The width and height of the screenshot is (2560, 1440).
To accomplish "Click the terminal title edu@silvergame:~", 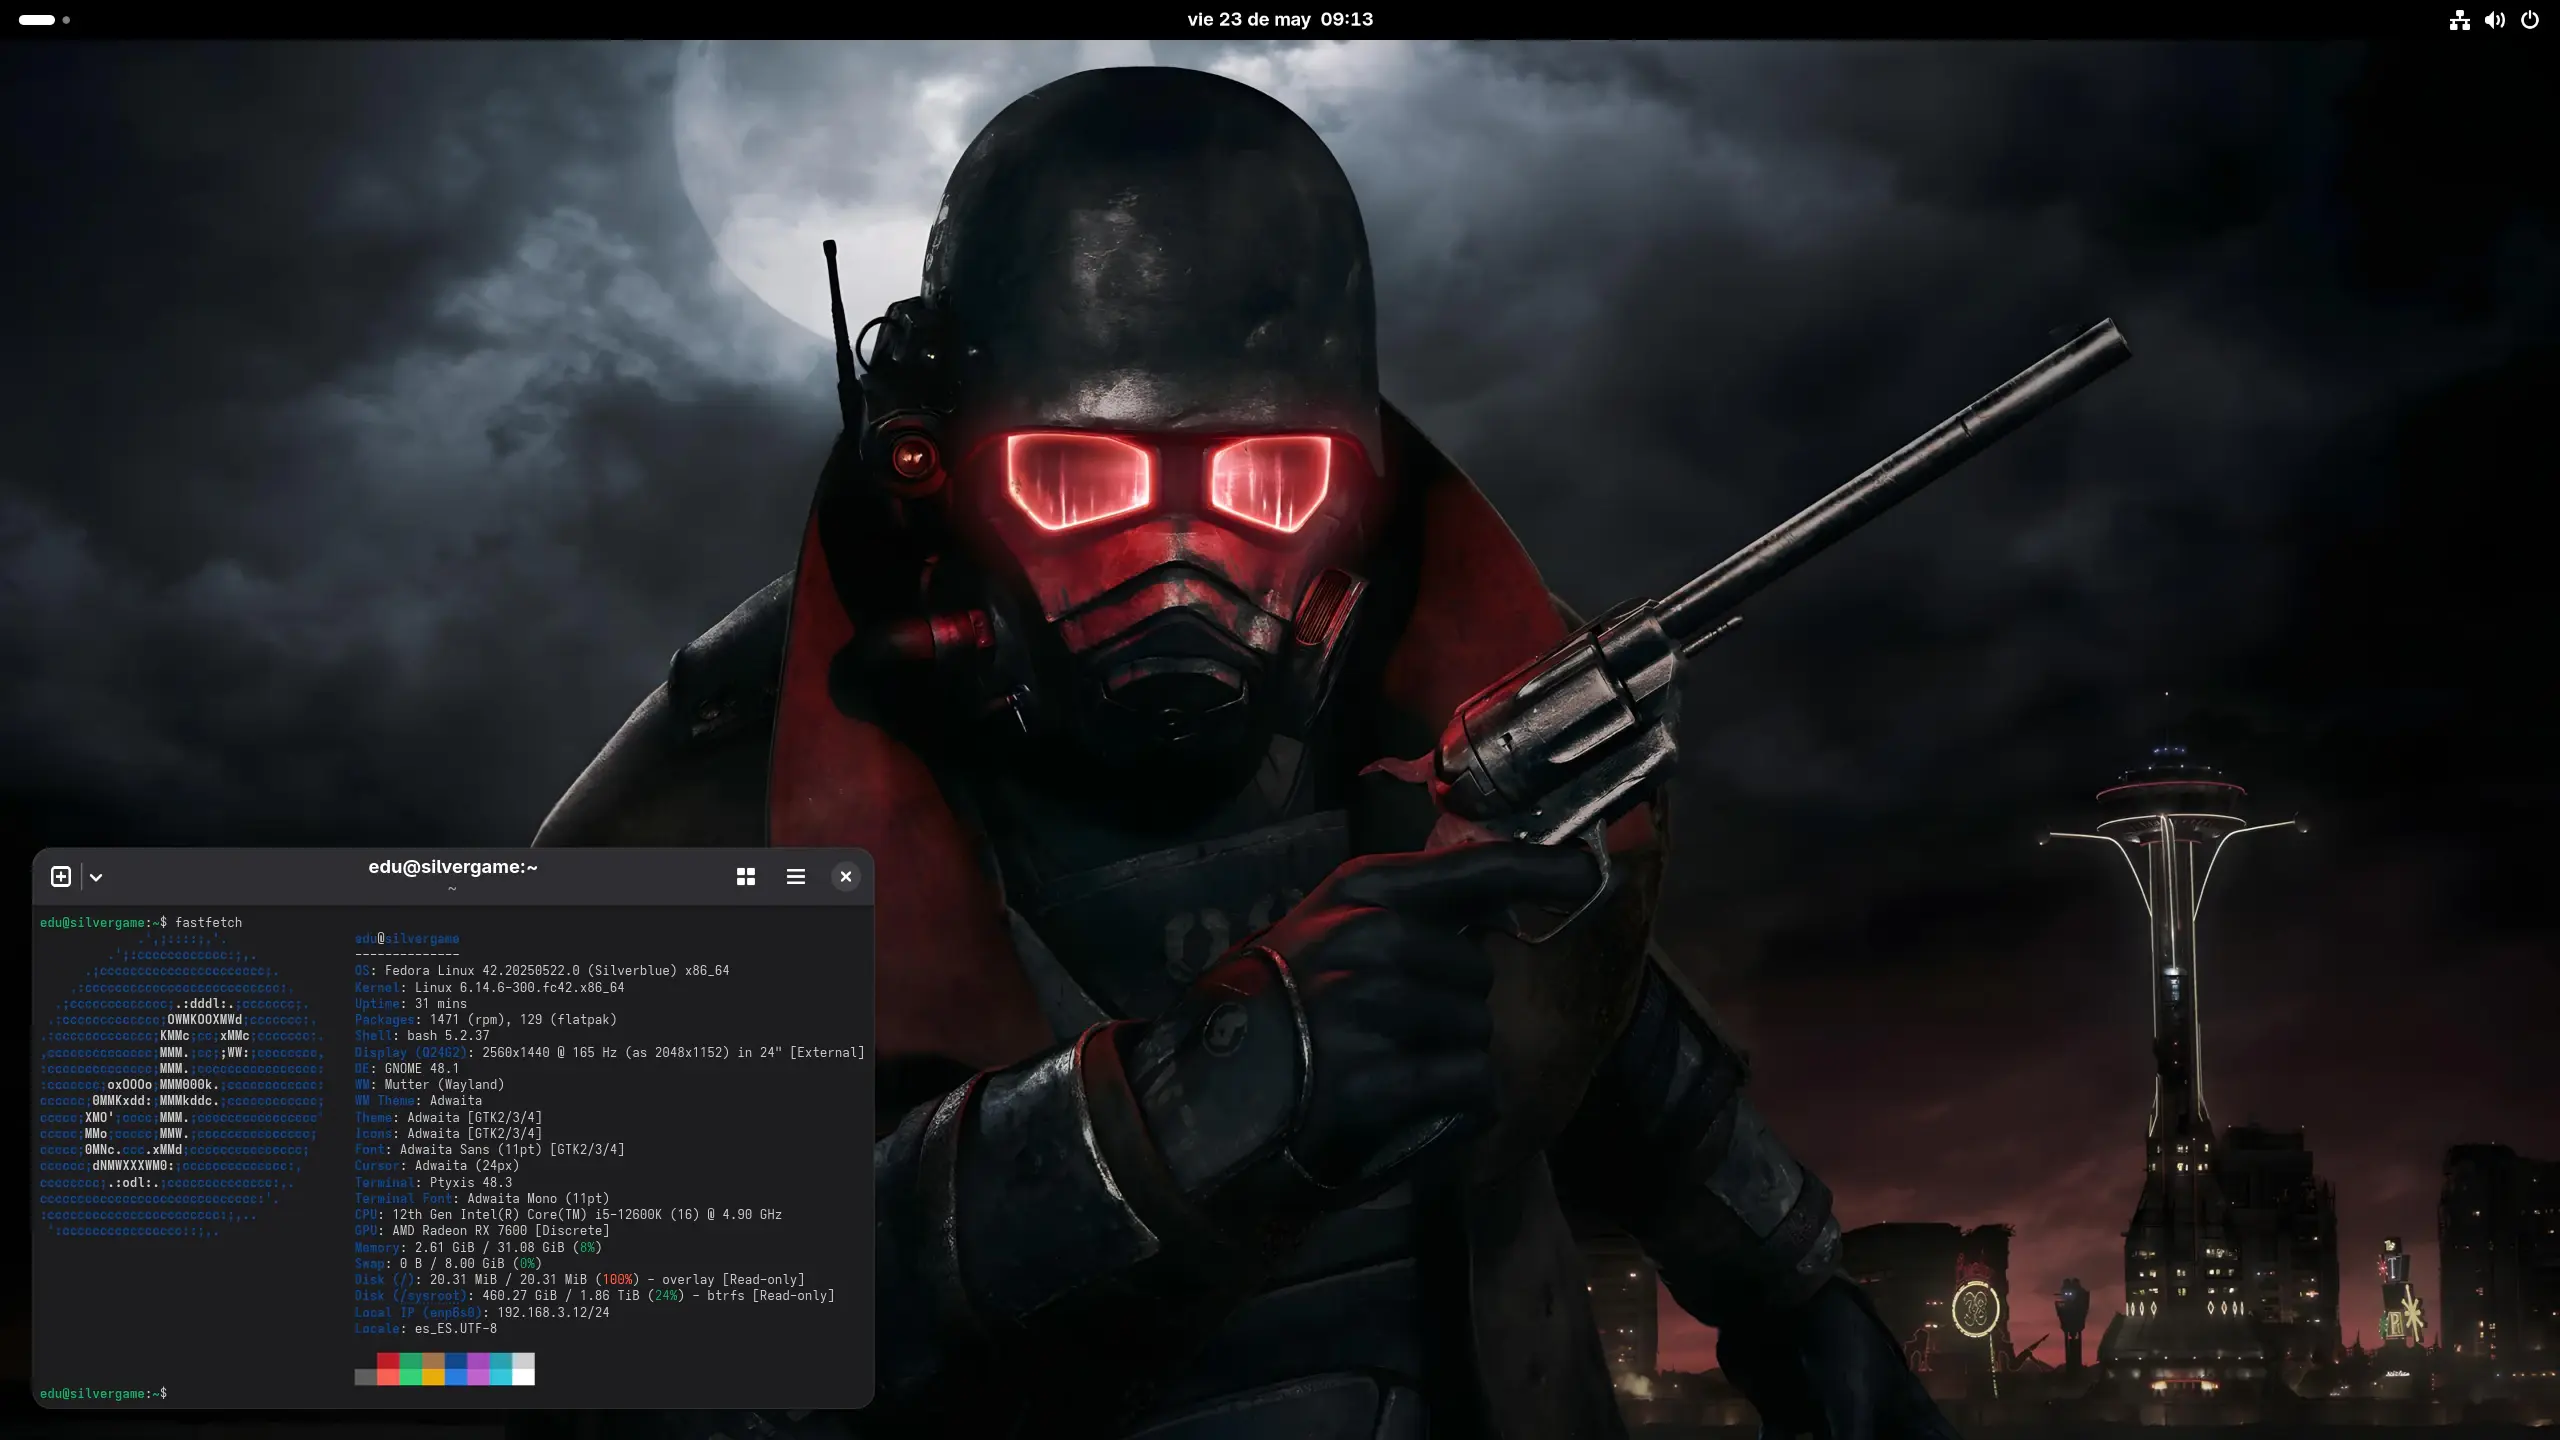I will pos(453,867).
